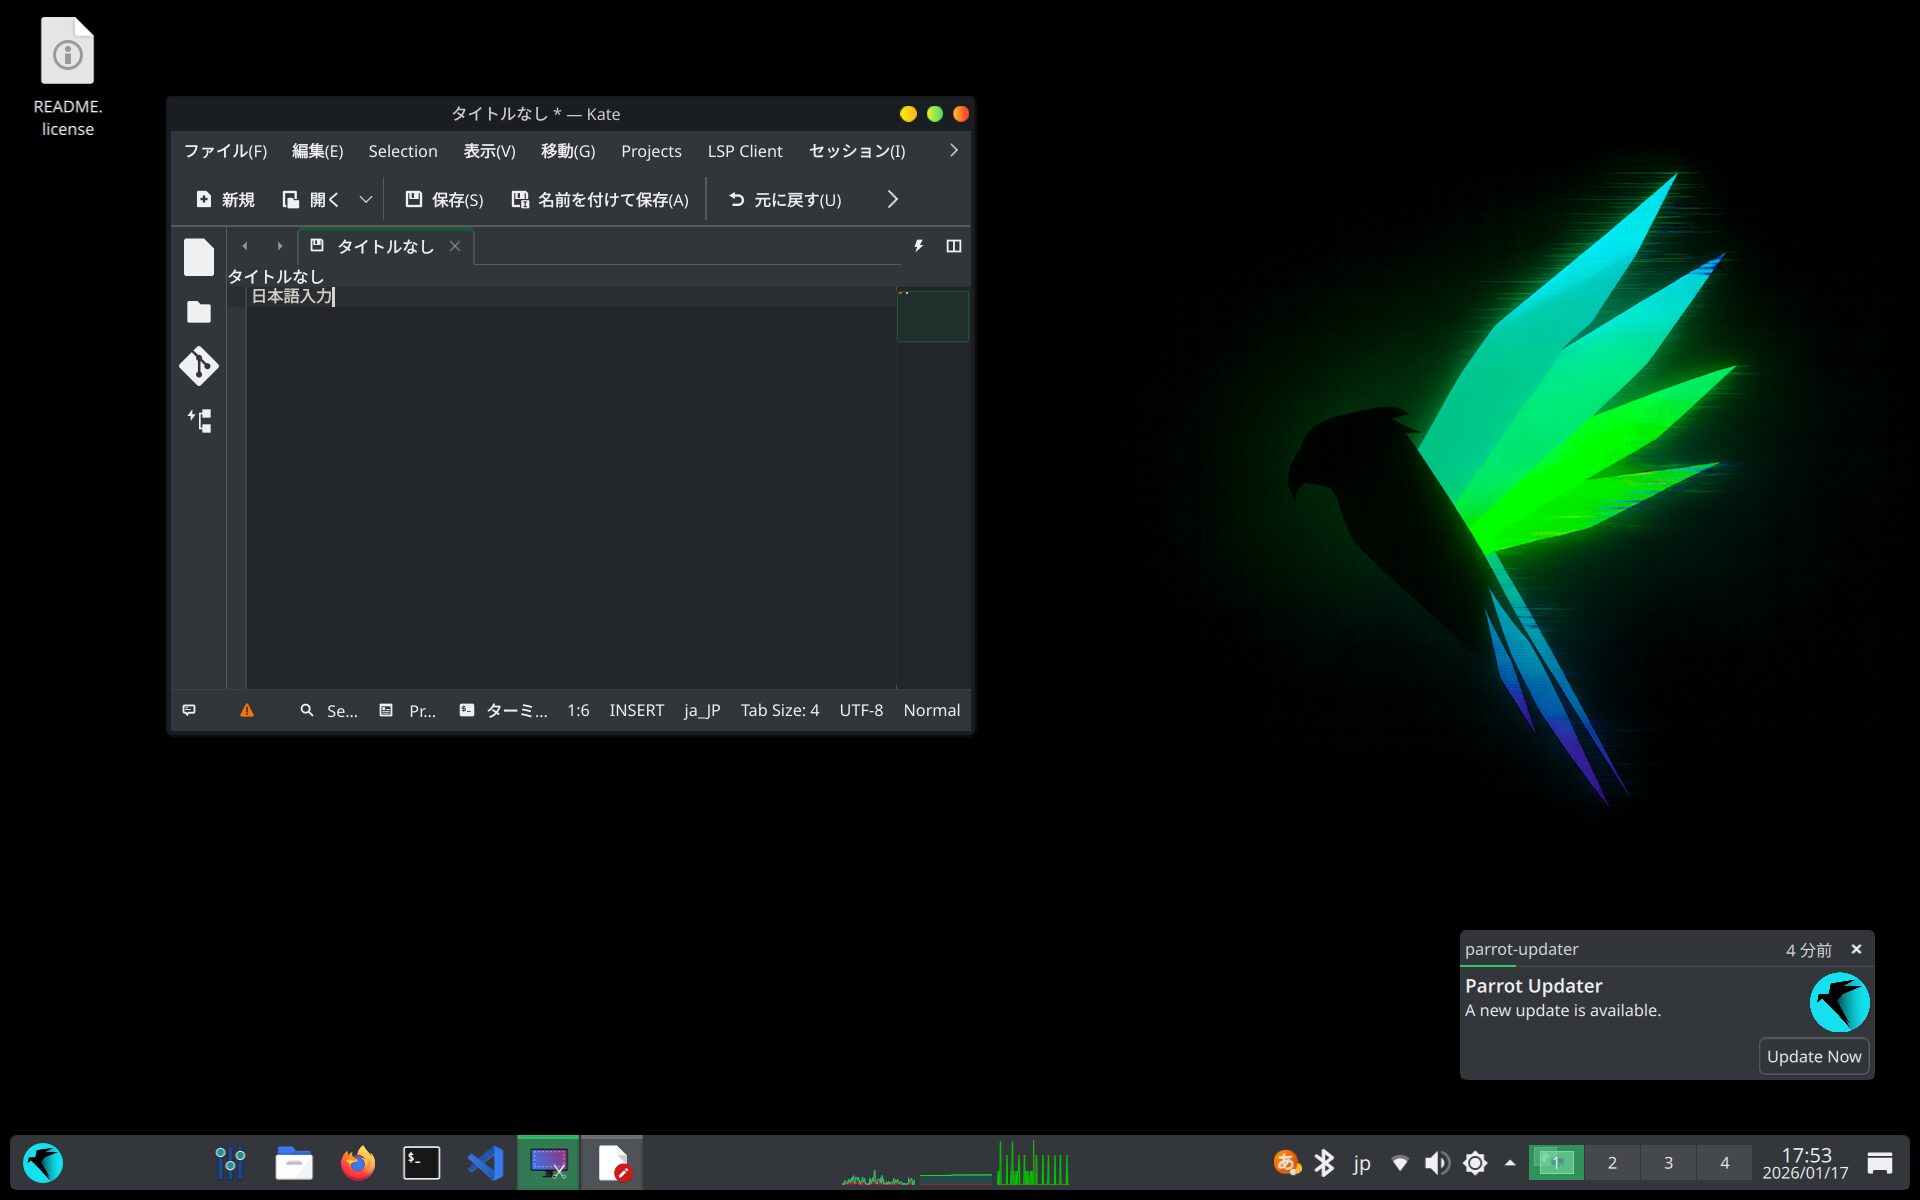The height and width of the screenshot is (1200, 1920).
Task: Click the Update Now button
Action: pos(1813,1056)
